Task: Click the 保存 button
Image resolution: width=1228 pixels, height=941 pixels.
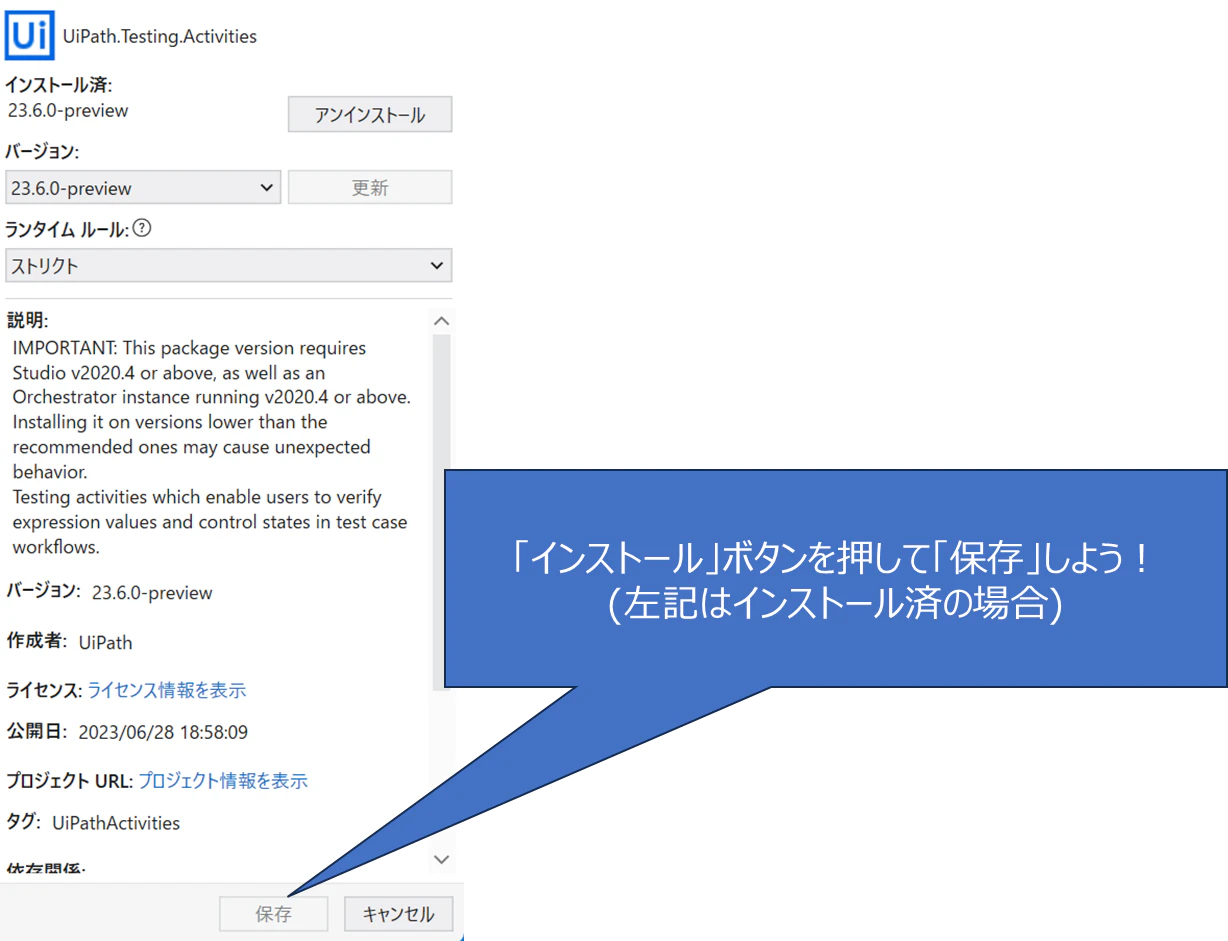Action: pos(274,914)
